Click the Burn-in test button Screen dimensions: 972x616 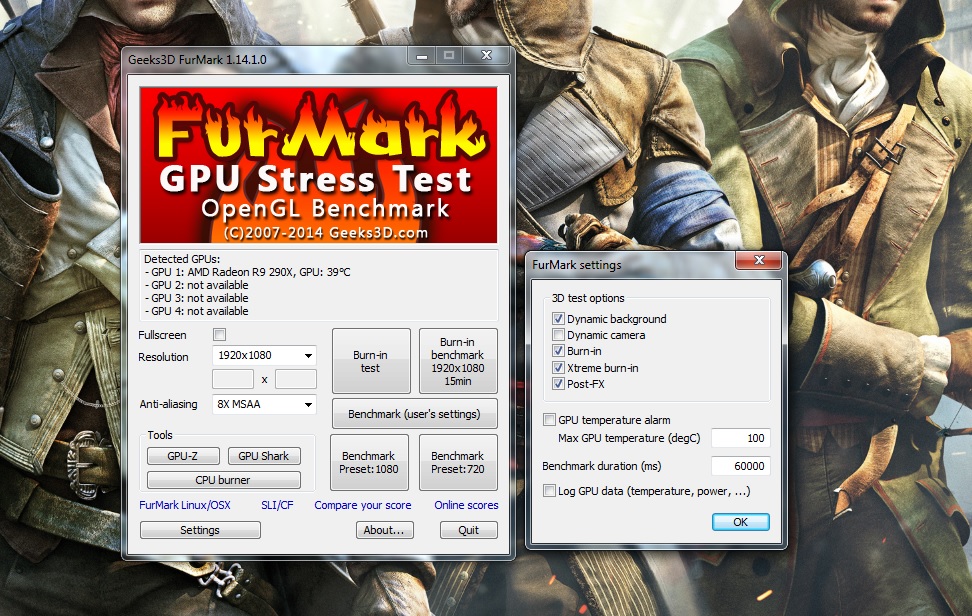point(370,361)
